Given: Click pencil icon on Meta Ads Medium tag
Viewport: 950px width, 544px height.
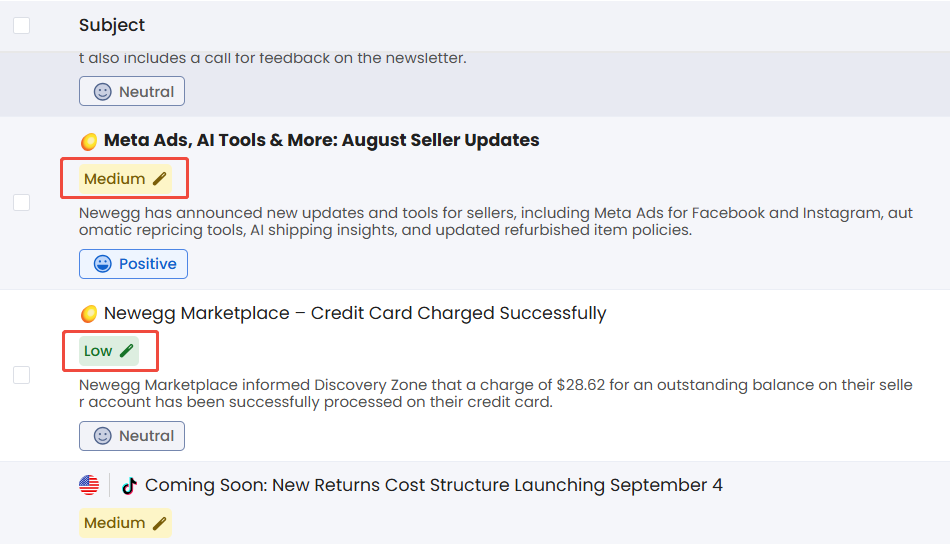Looking at the screenshot, I should [x=159, y=179].
